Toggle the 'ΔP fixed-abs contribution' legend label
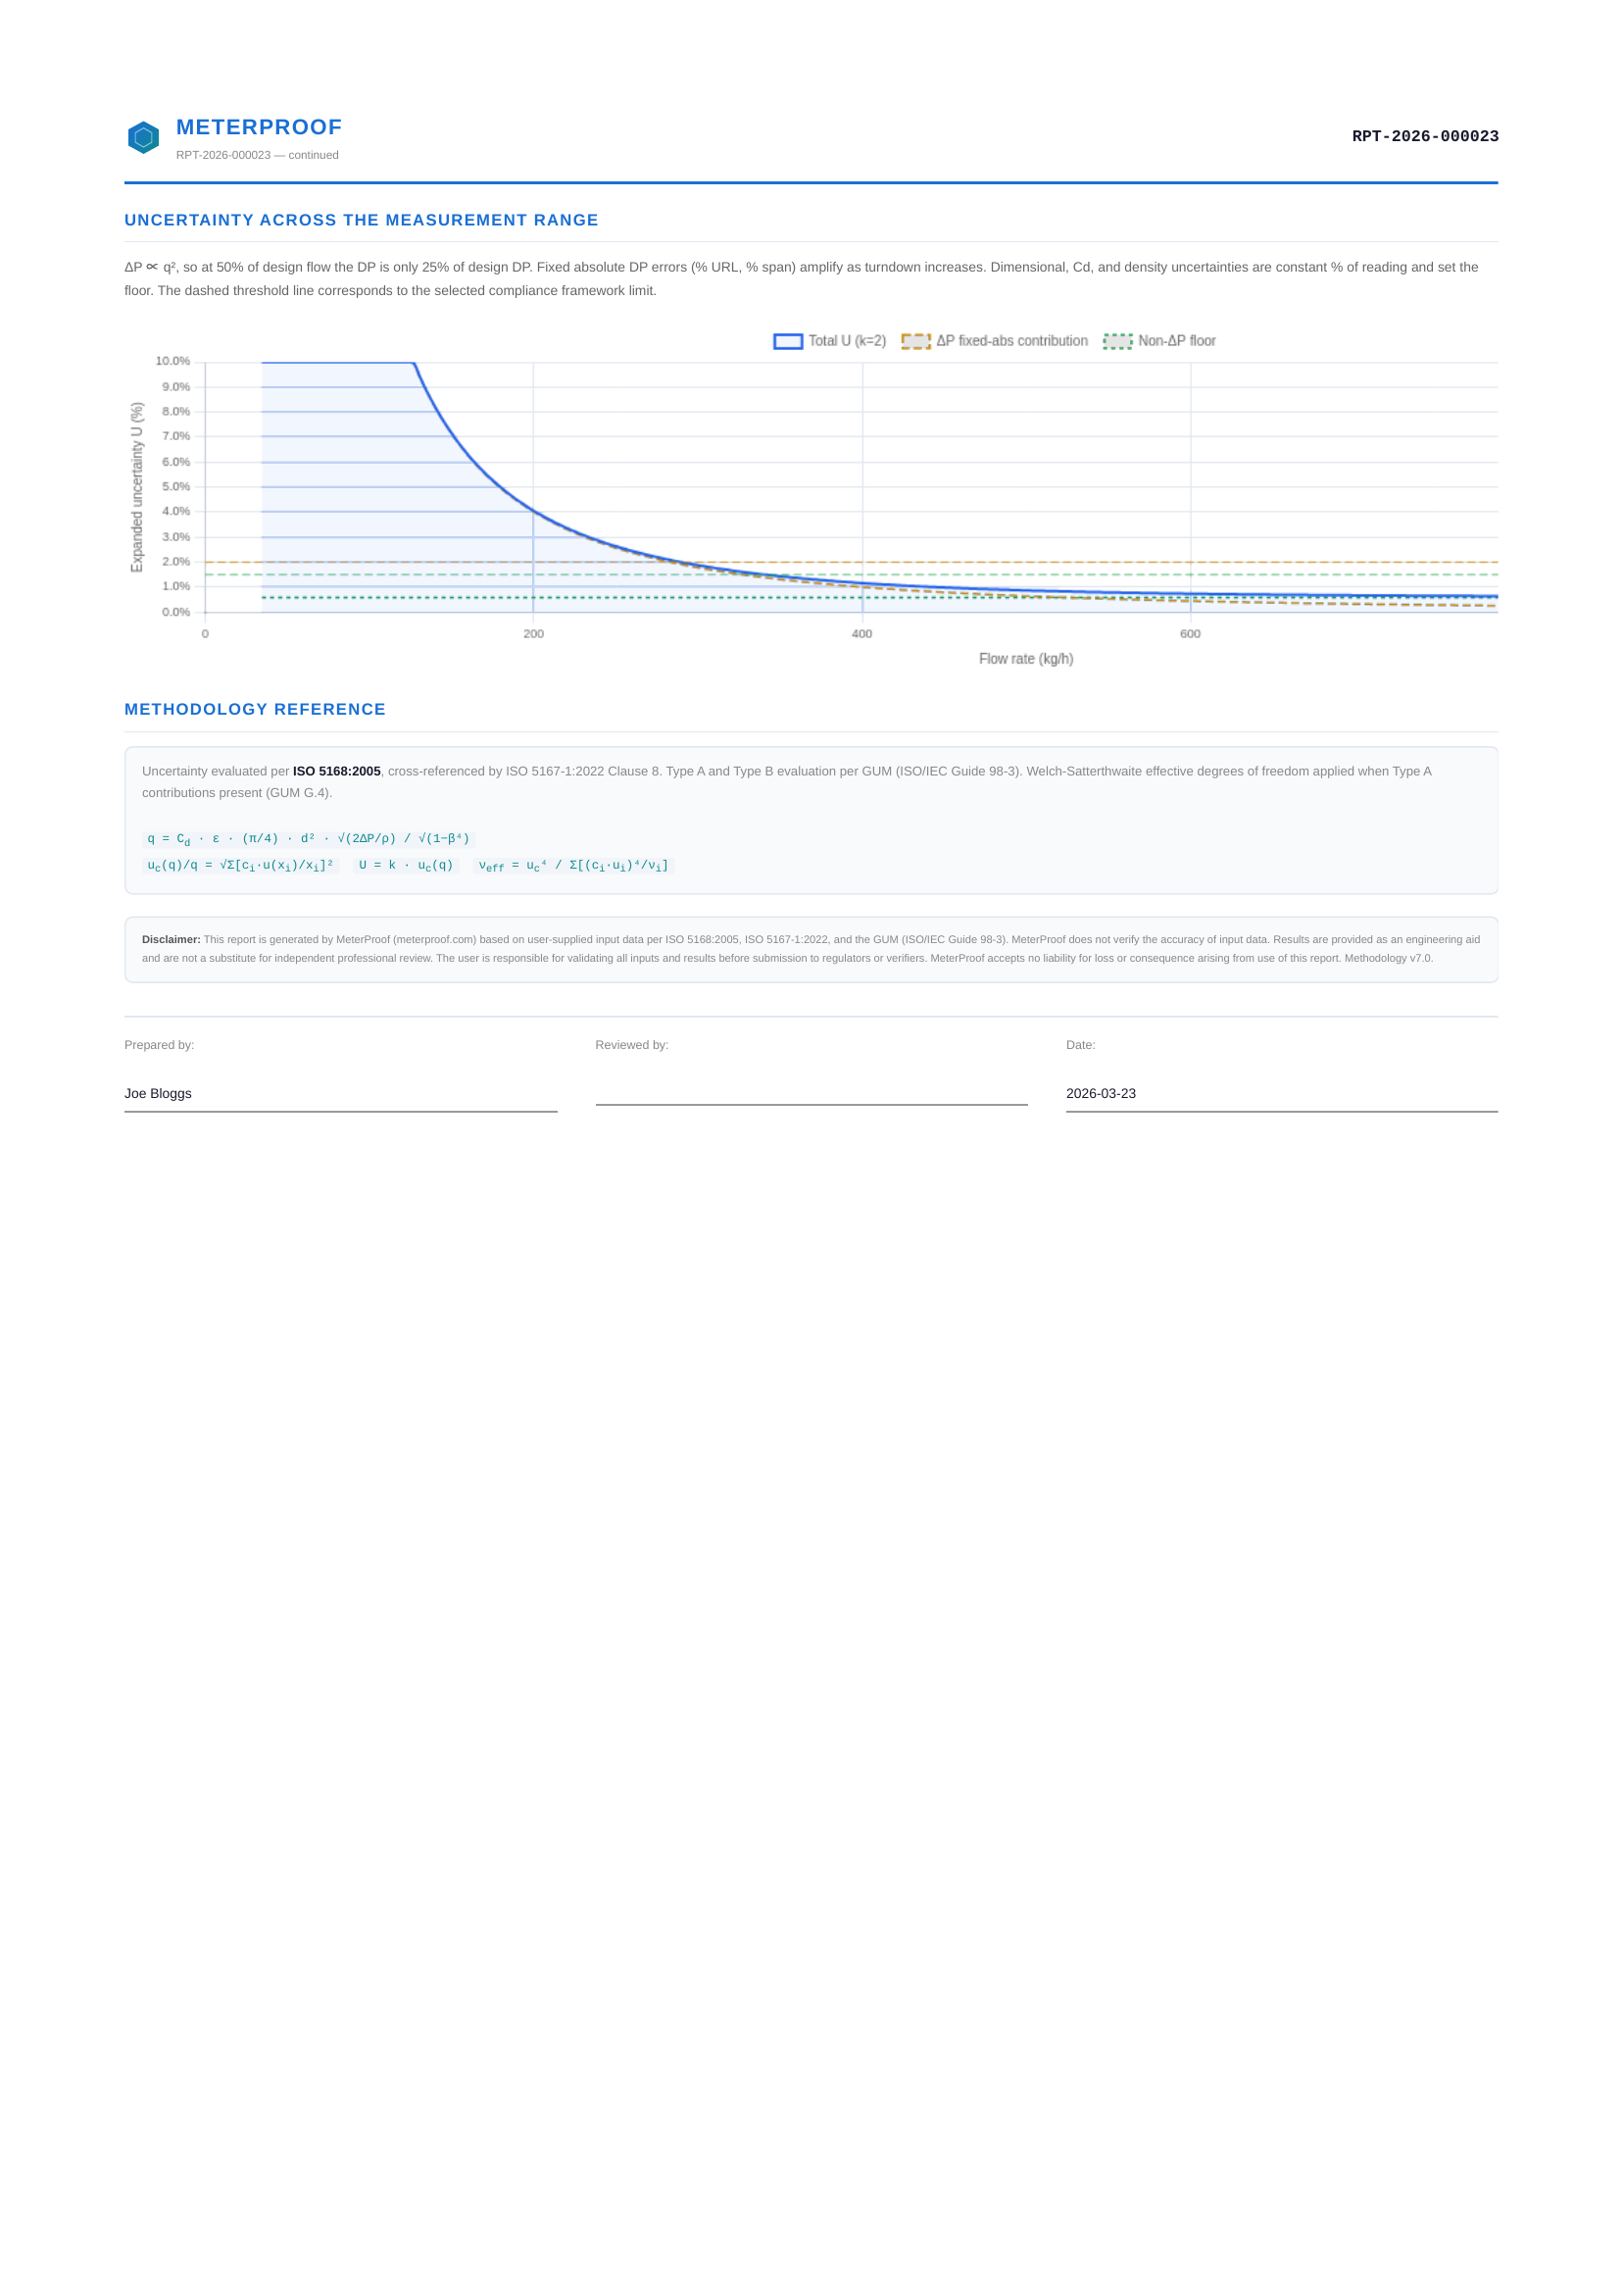The width and height of the screenshot is (1623, 2296). pyautogui.click(x=1012, y=341)
